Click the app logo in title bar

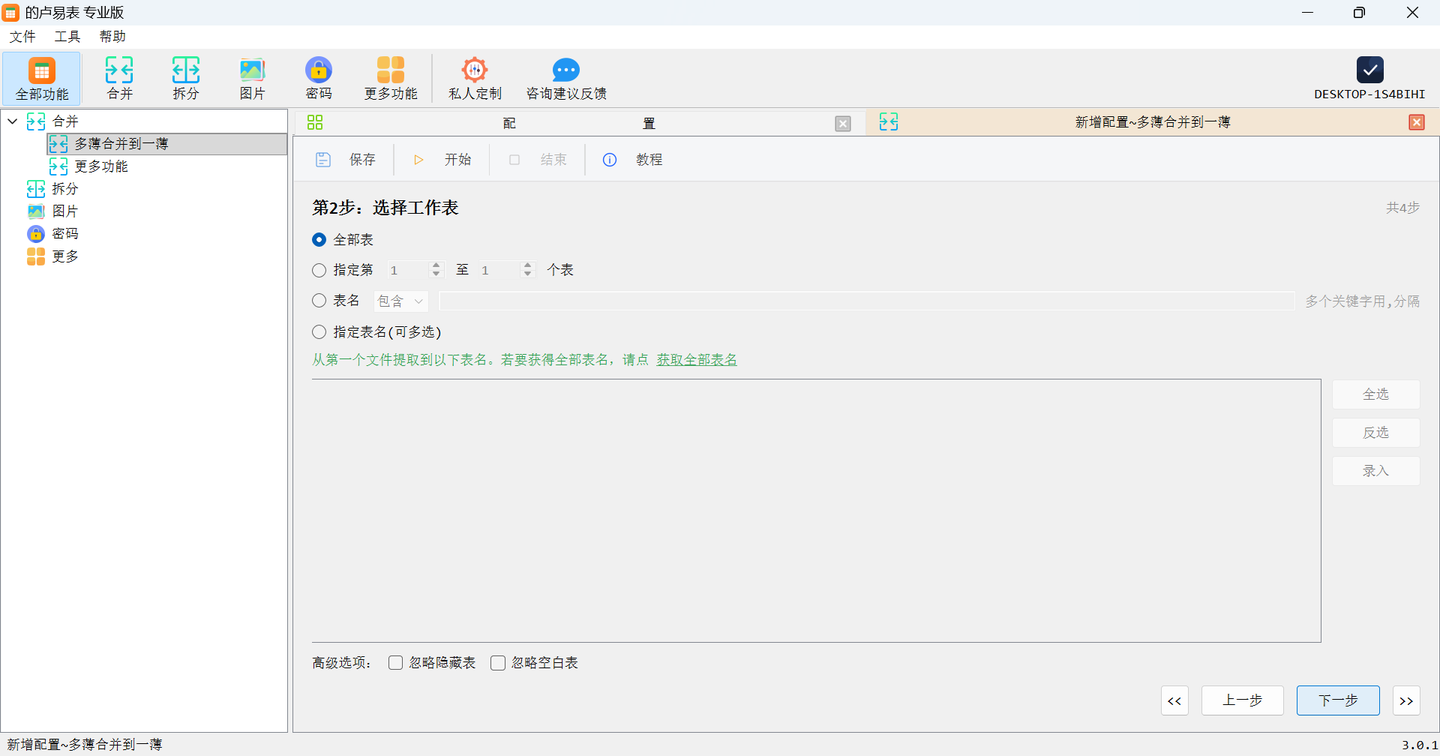click(11, 12)
